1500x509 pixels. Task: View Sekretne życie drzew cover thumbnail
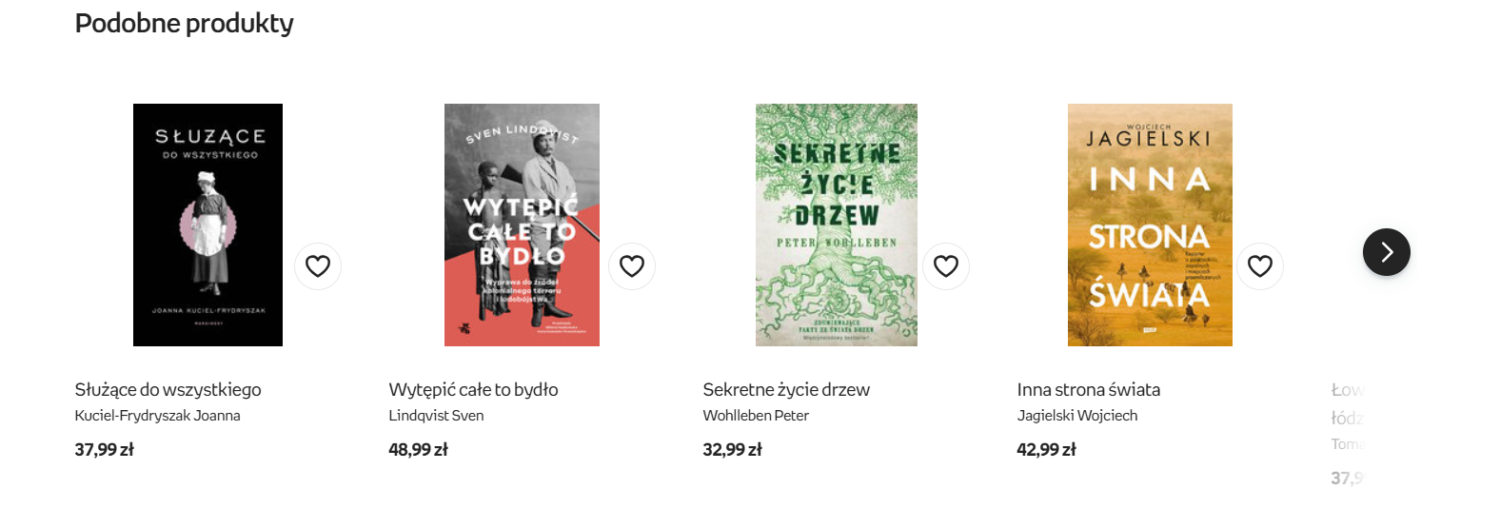(x=836, y=225)
